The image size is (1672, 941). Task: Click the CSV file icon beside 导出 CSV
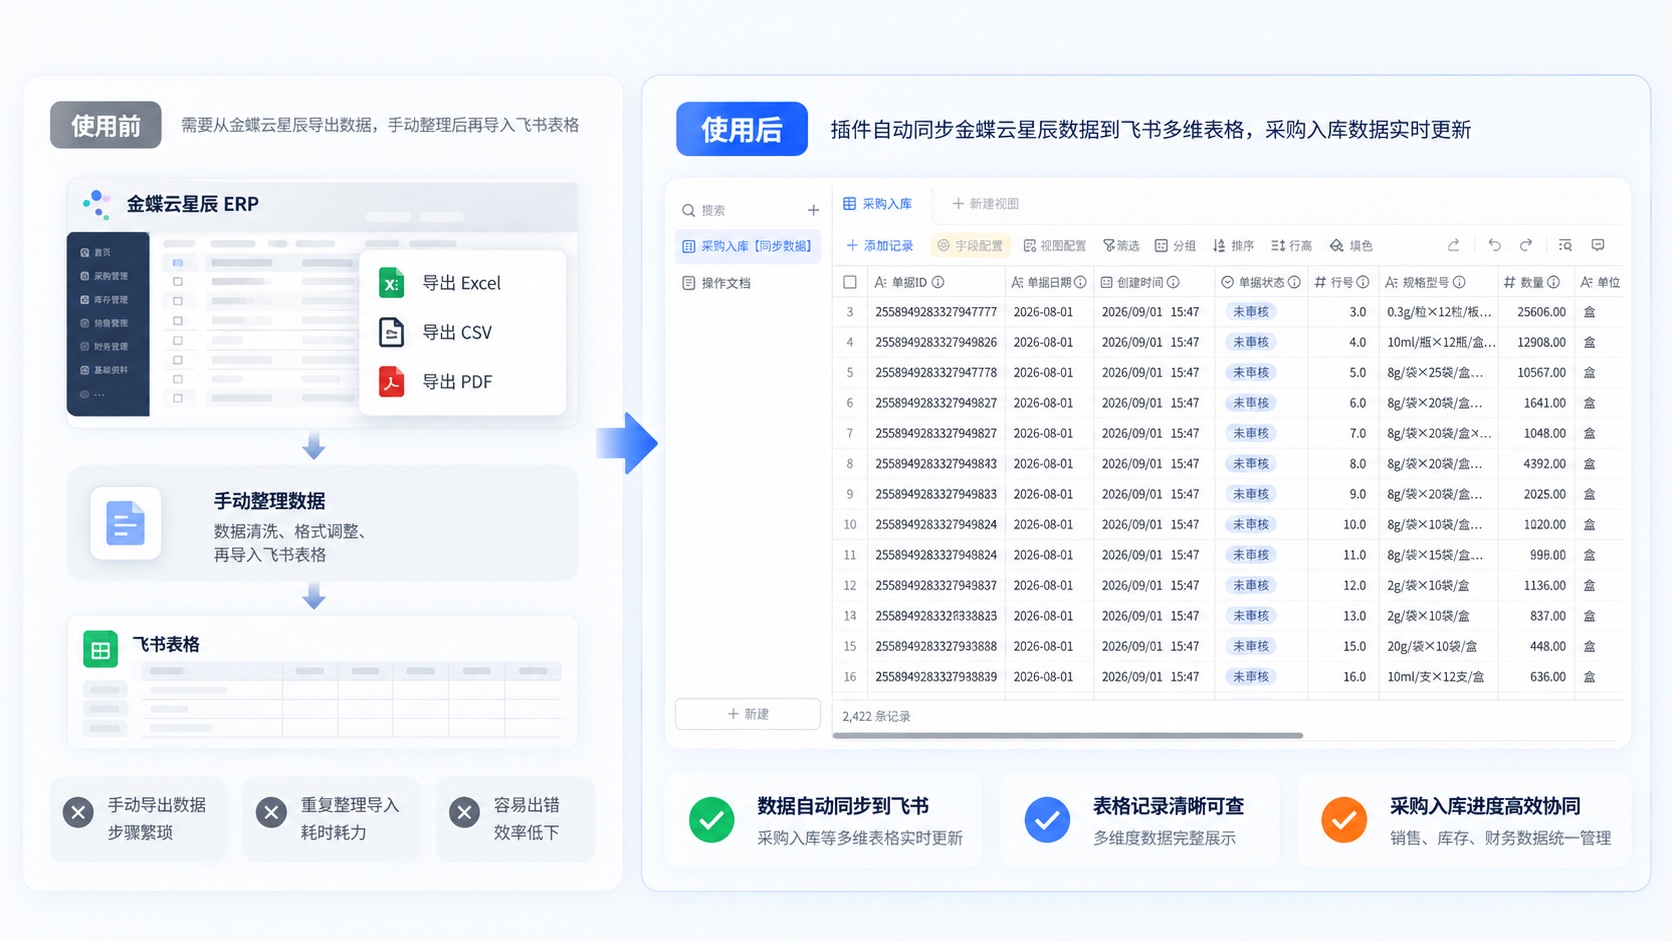392,332
